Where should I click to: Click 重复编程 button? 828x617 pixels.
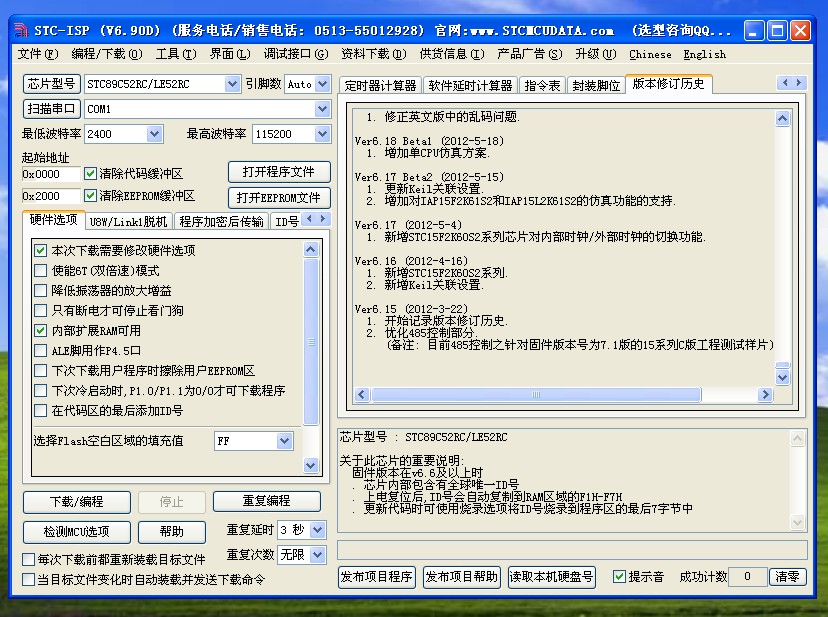coord(267,501)
